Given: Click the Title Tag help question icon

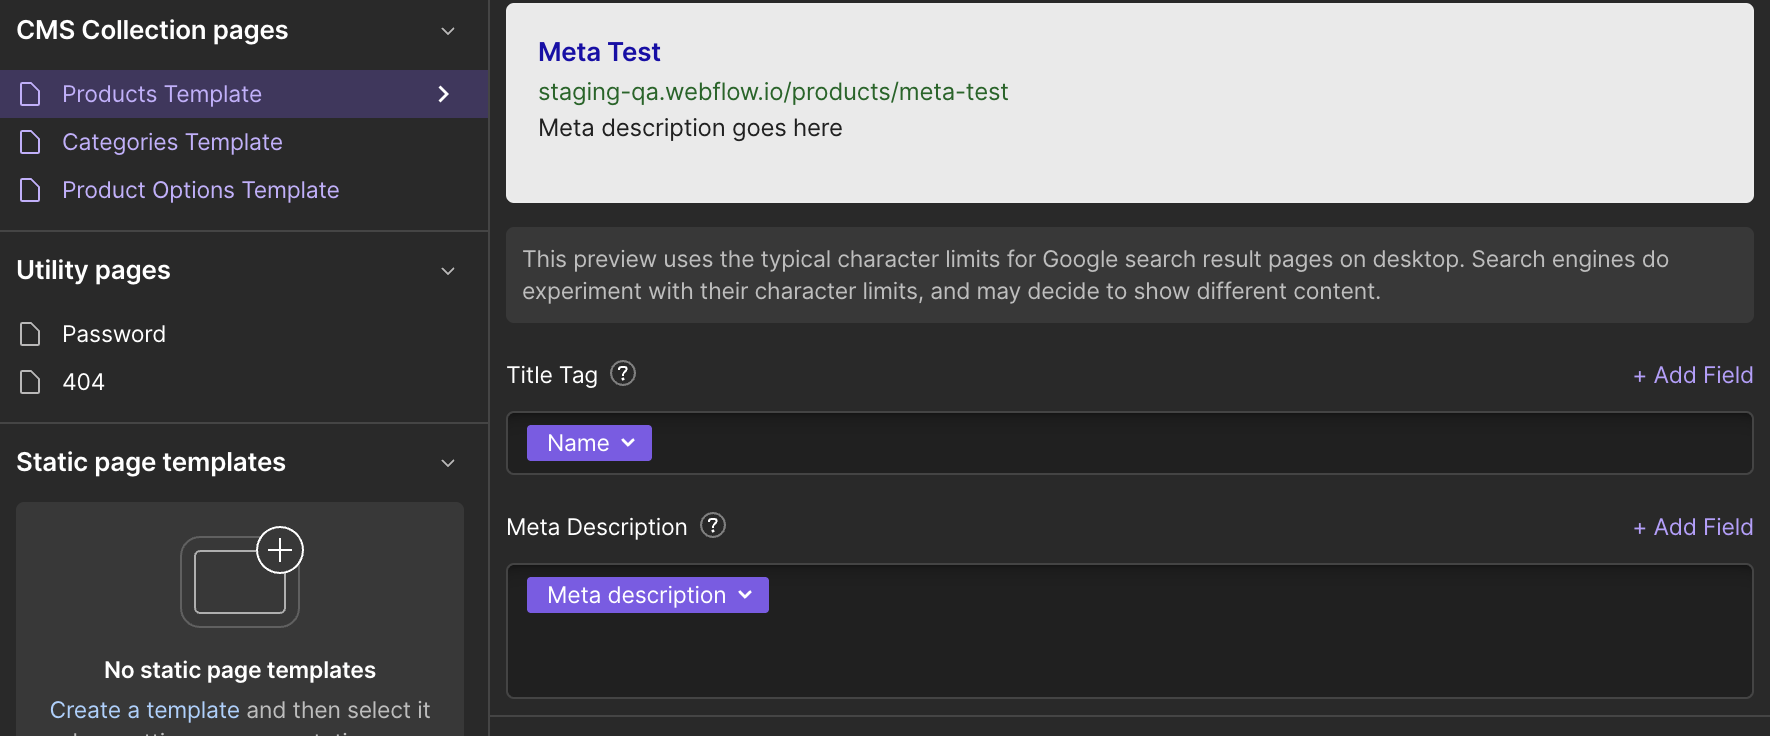Looking at the screenshot, I should 623,374.
